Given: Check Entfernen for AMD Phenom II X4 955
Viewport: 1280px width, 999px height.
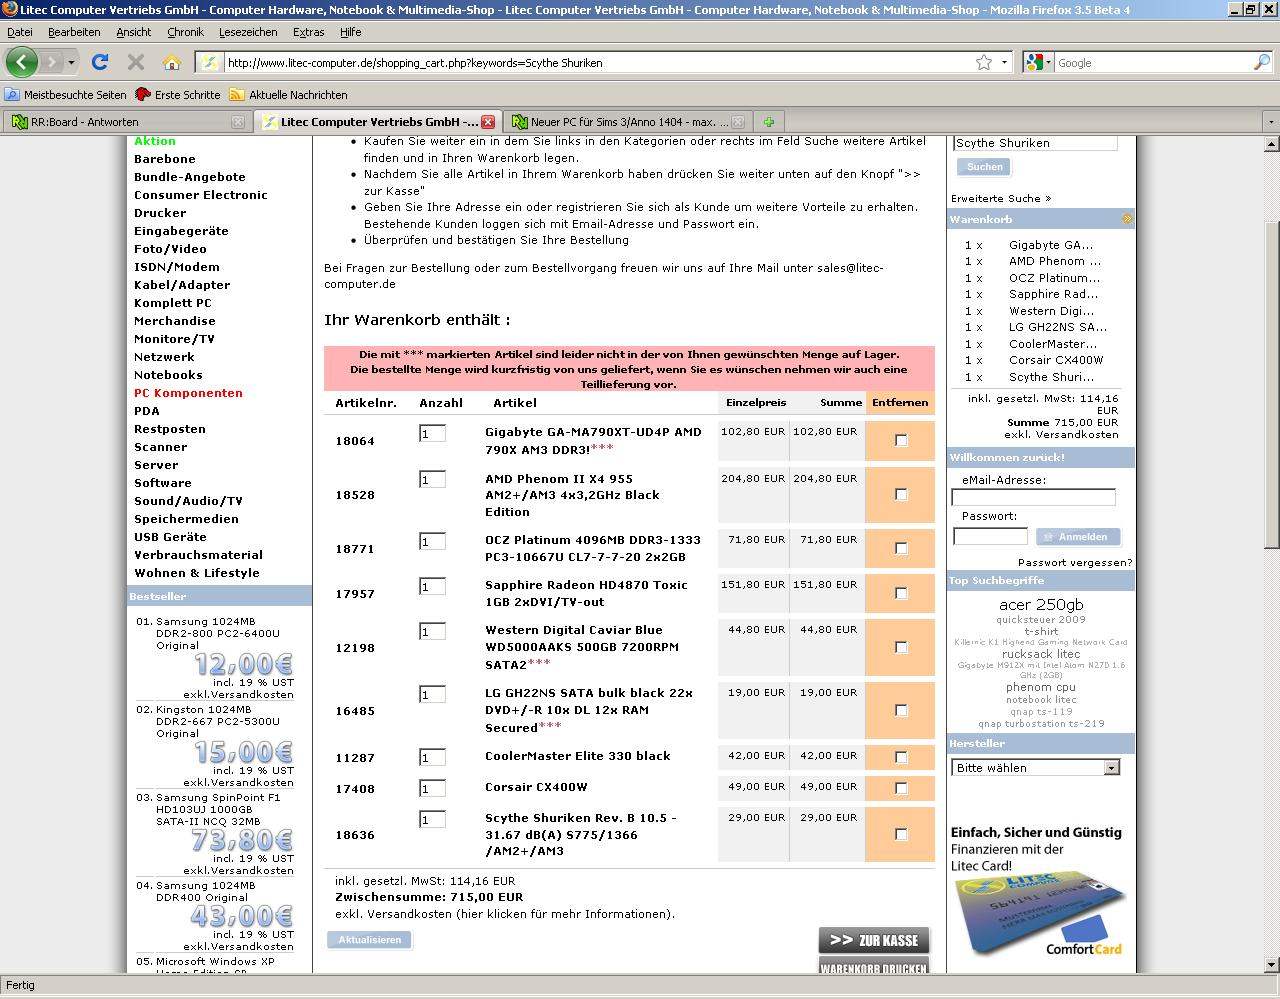Looking at the screenshot, I should (901, 494).
